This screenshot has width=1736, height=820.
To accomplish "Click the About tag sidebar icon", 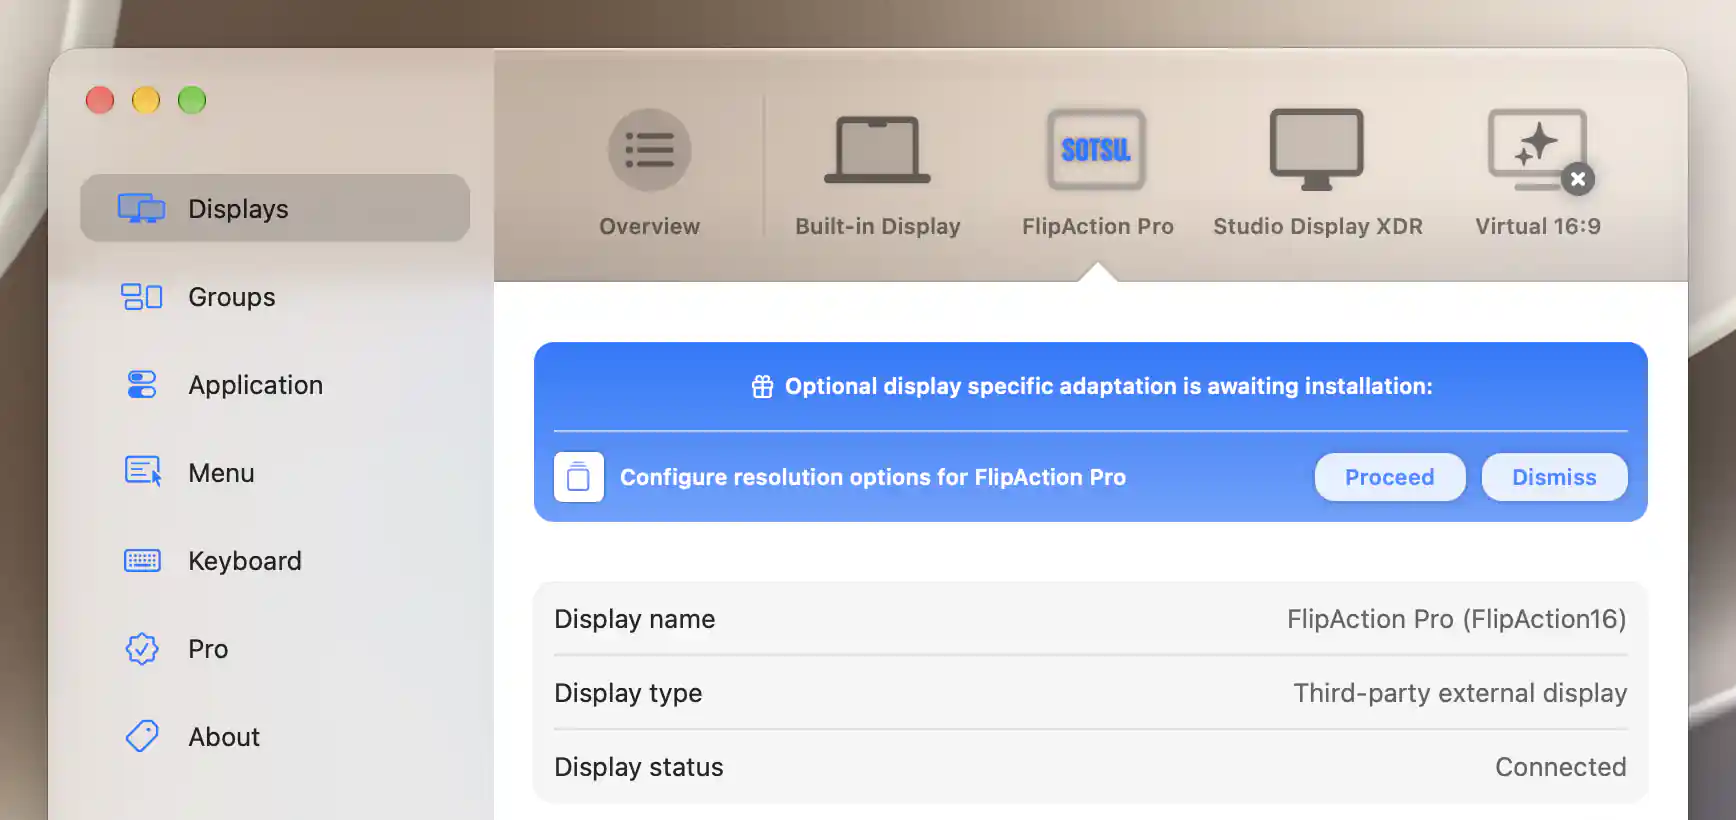I will point(142,737).
